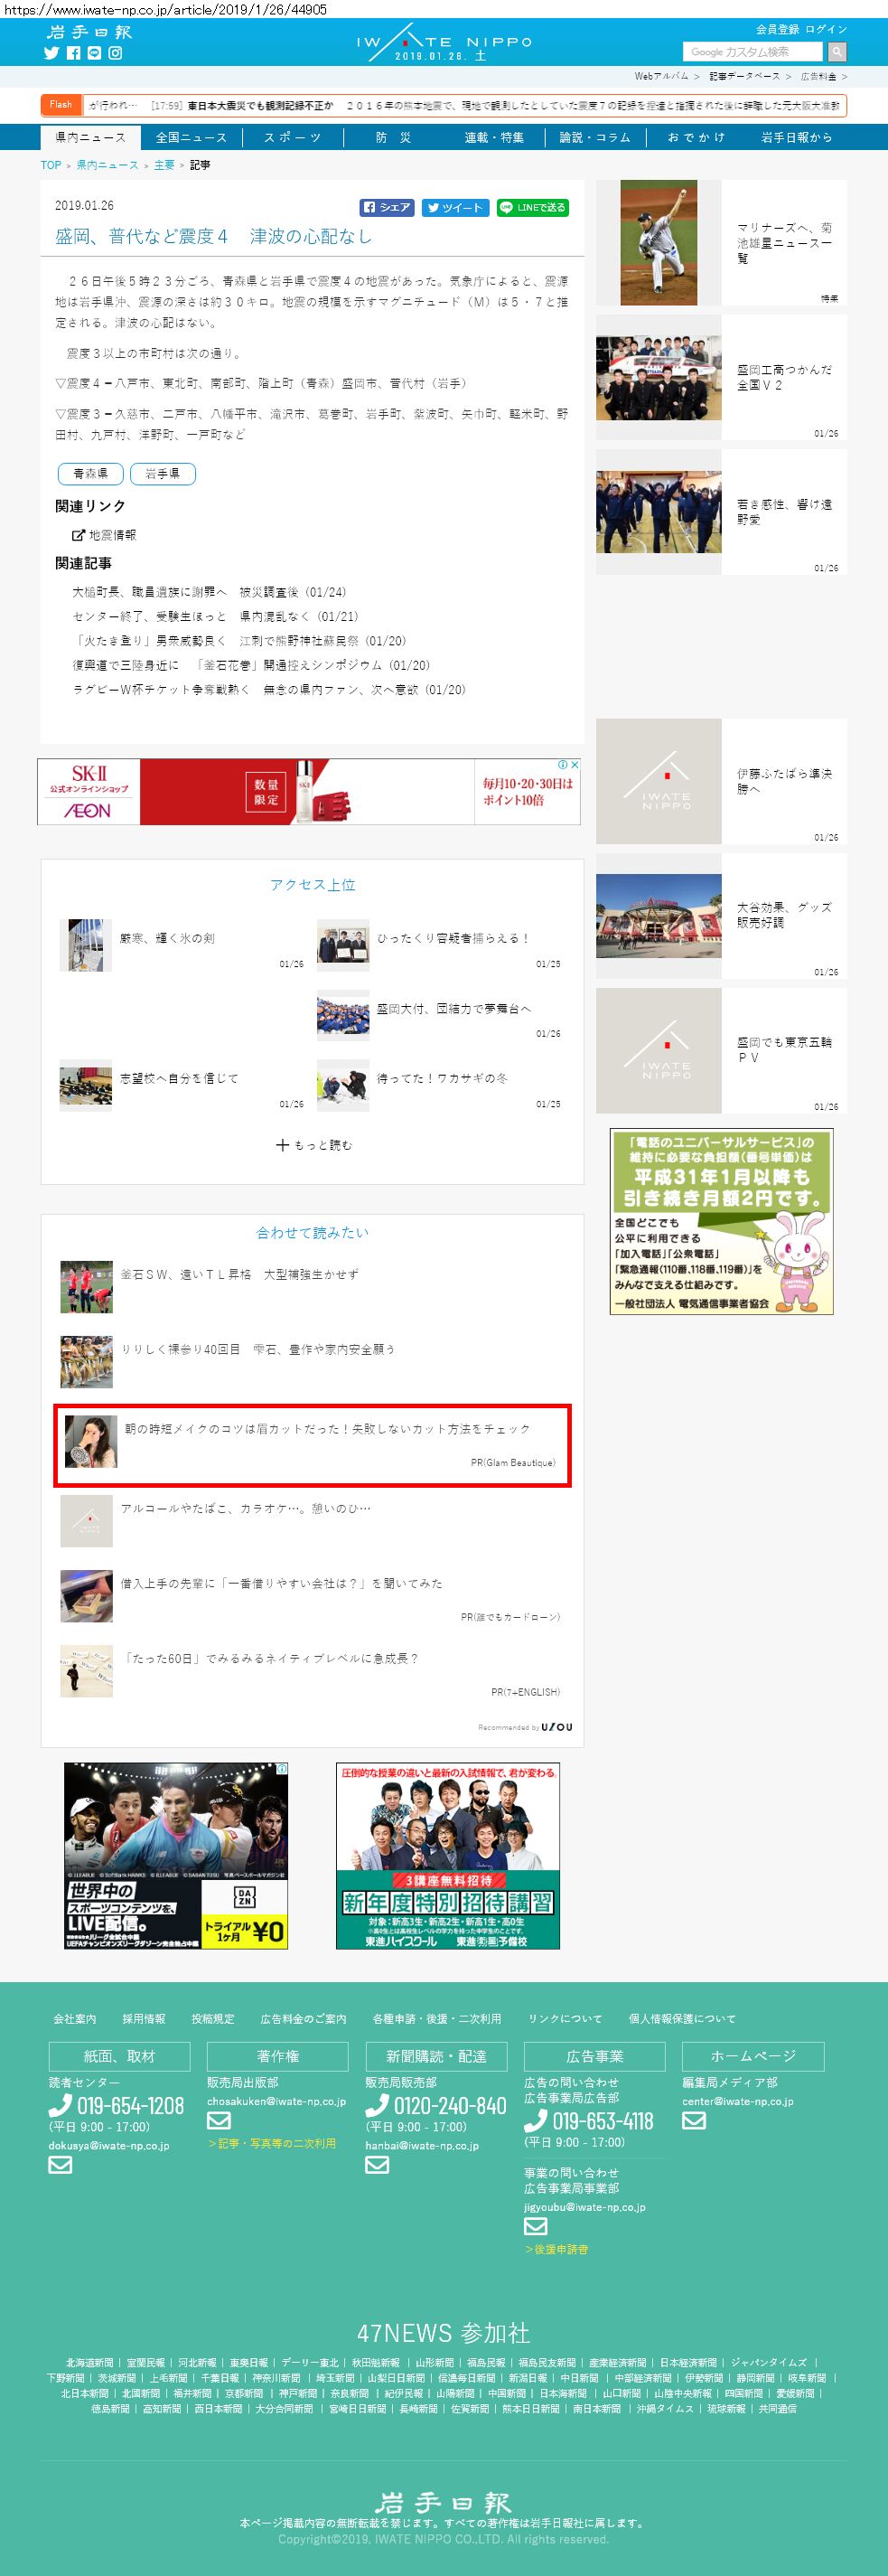
Task: Open the Facebook icon in the header
Action: [74, 53]
